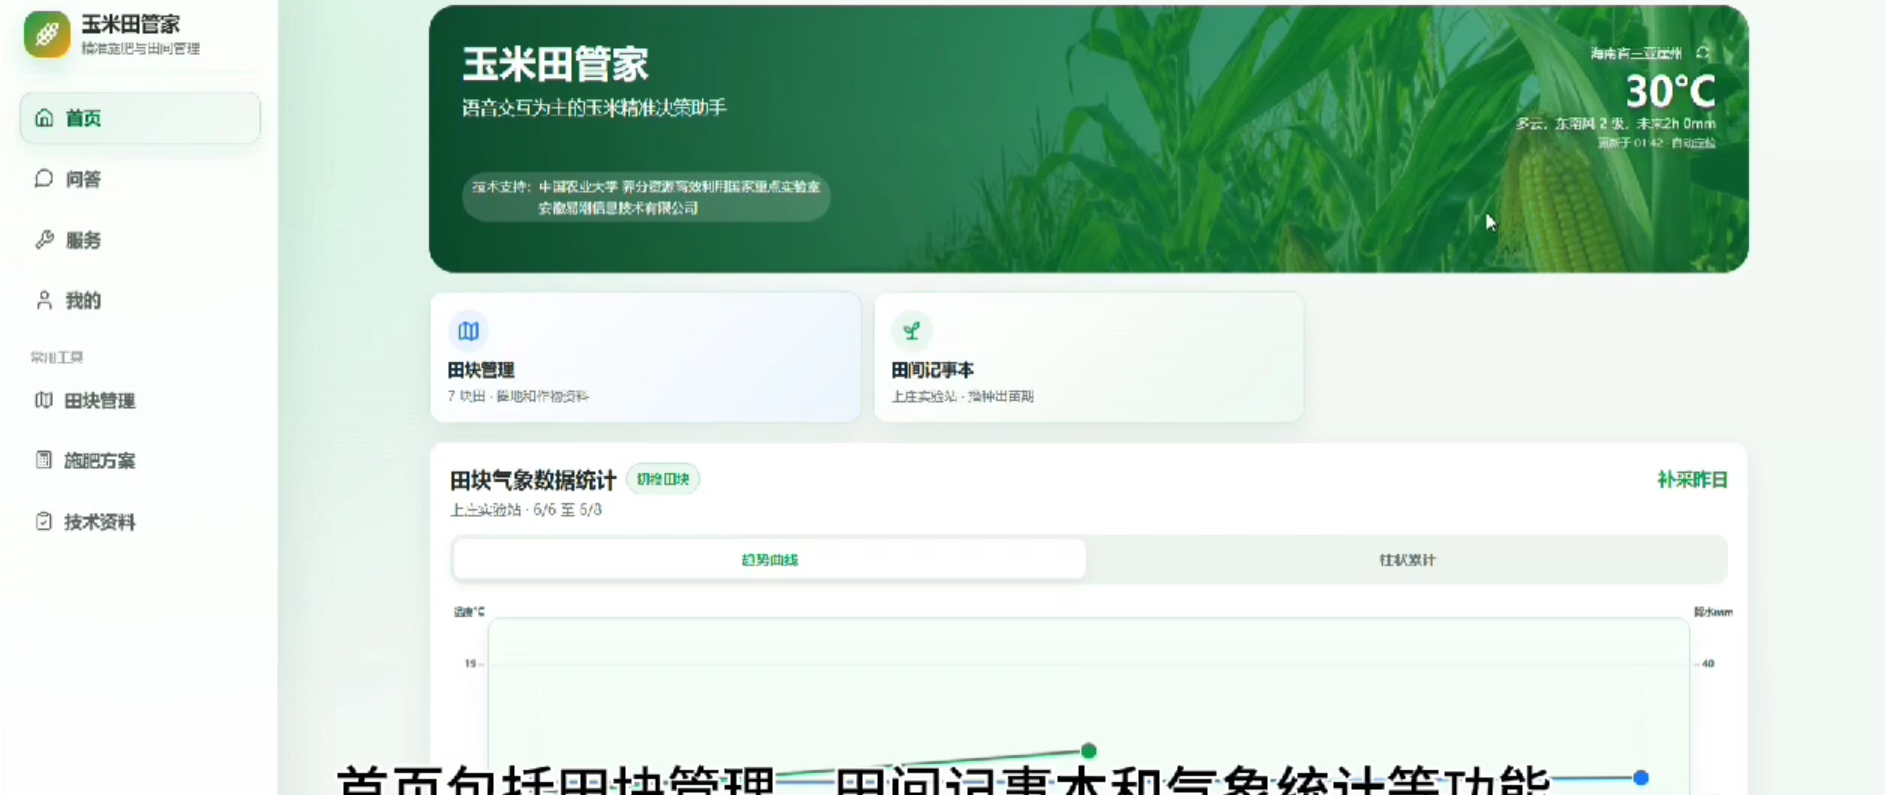1885x795 pixels.
Task: Click the calculator icon beside 施肥方案
Action: [44, 460]
